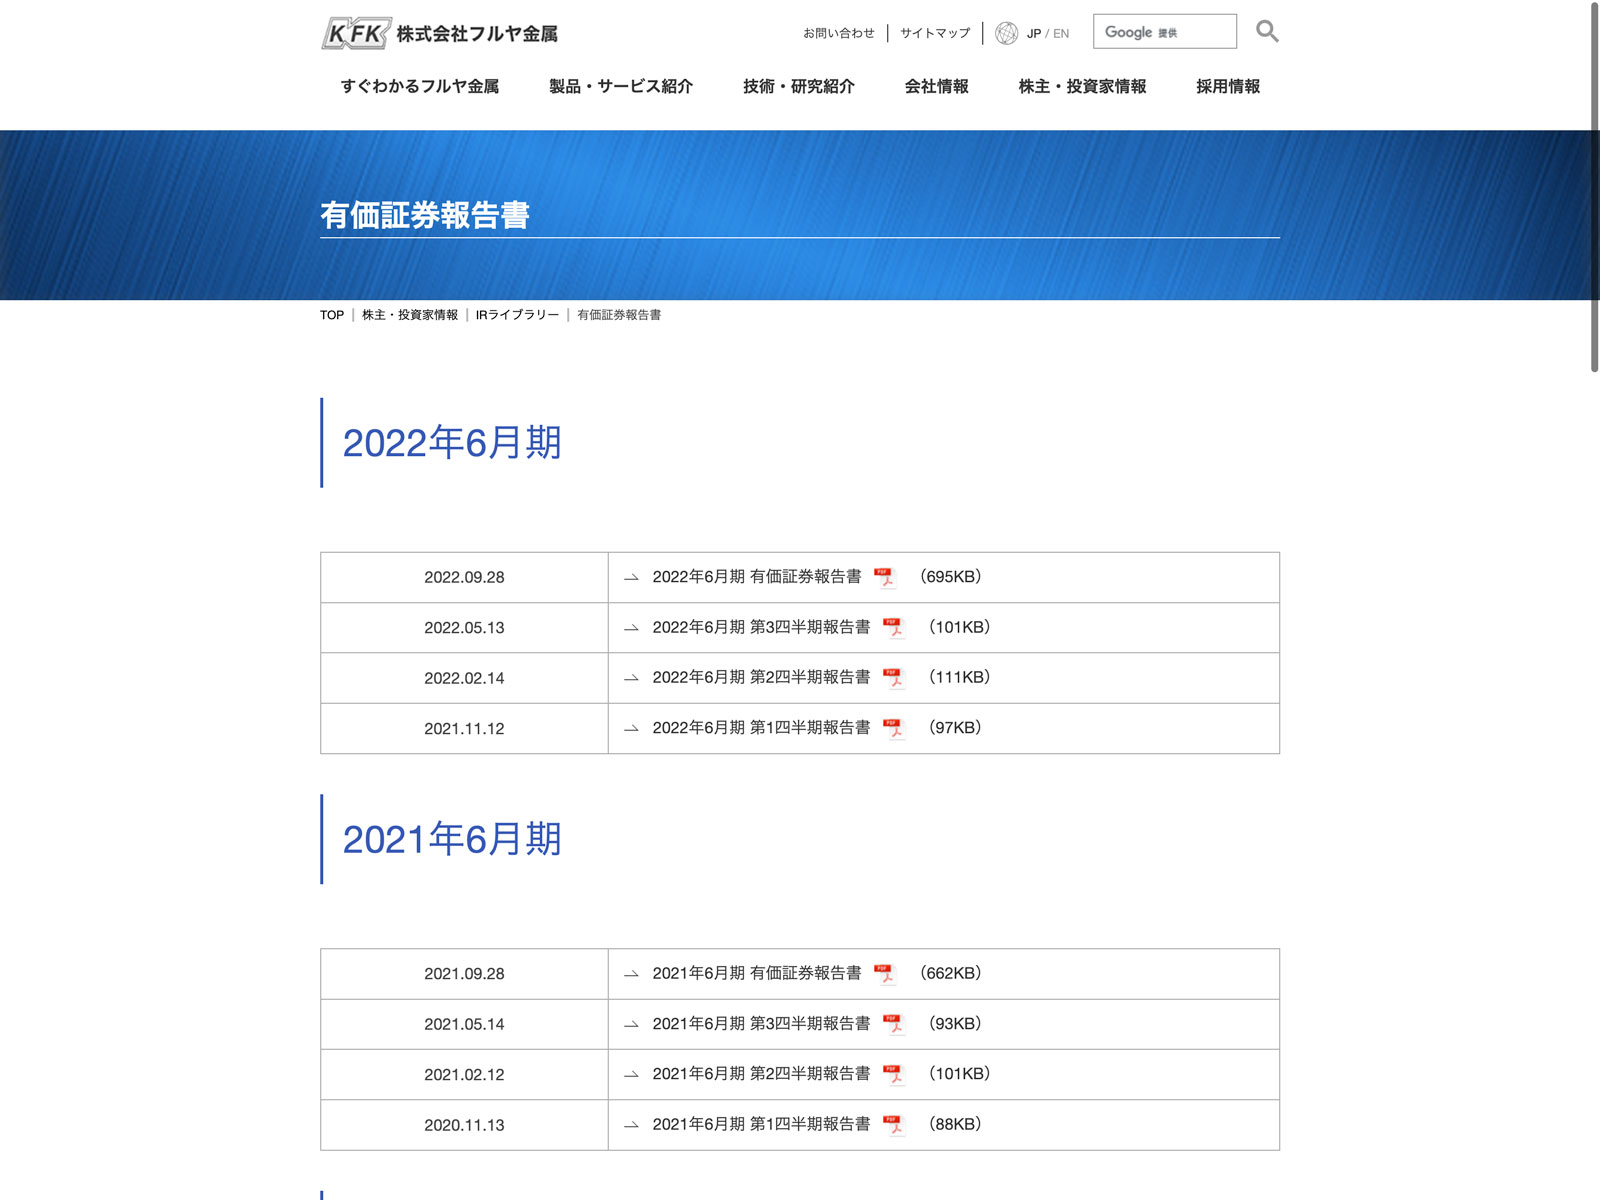Click the Google search input field
Screen dimensions: 1600x1200
pyautogui.click(x=1164, y=32)
